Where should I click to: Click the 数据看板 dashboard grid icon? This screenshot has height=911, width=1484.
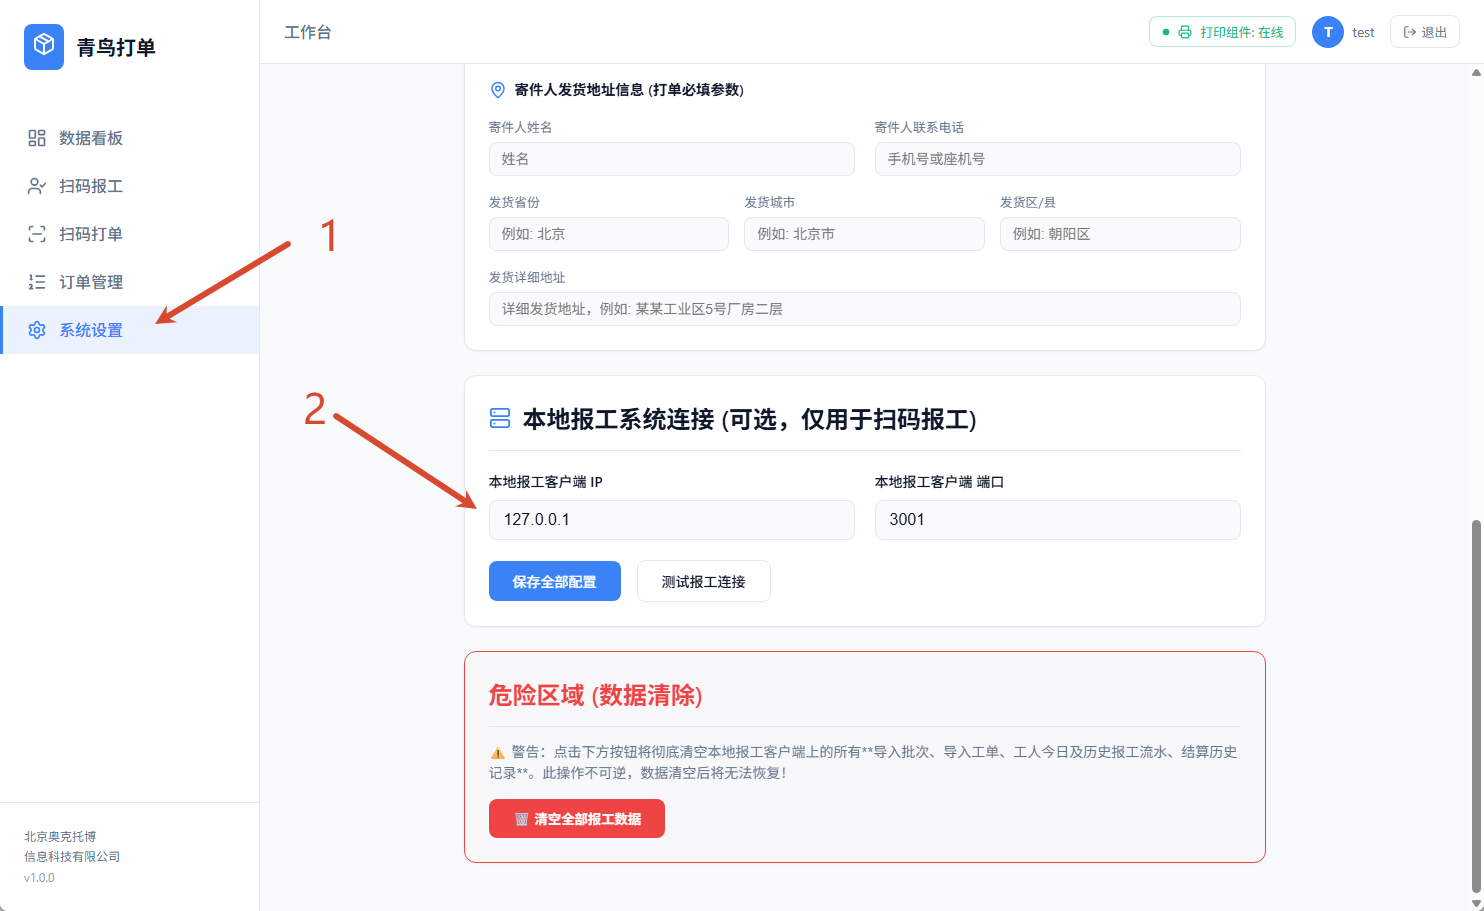point(37,138)
